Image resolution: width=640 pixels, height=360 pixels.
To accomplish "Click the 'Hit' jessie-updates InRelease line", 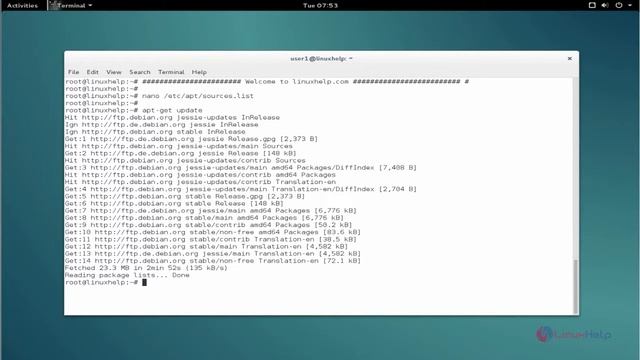I will pyautogui.click(x=172, y=118).
